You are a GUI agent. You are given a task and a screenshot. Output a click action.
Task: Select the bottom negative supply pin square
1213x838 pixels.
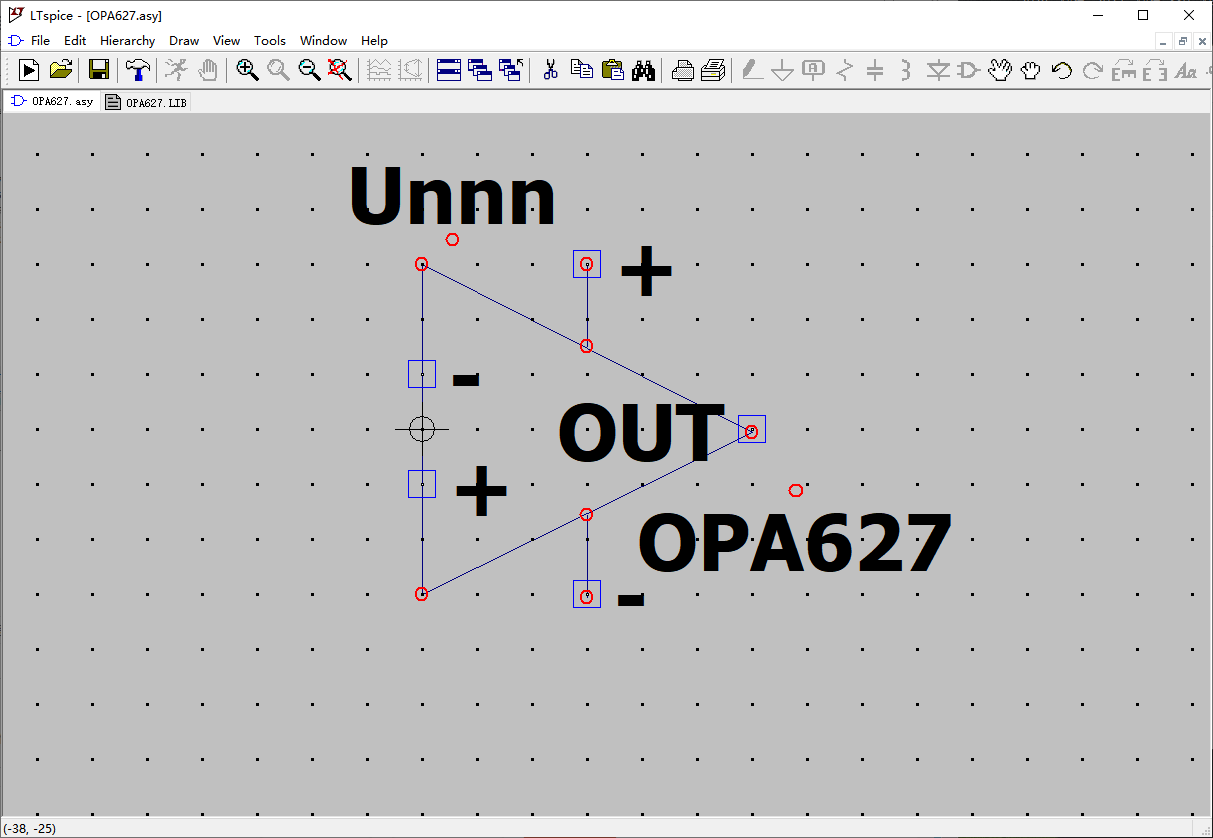pyautogui.click(x=587, y=594)
